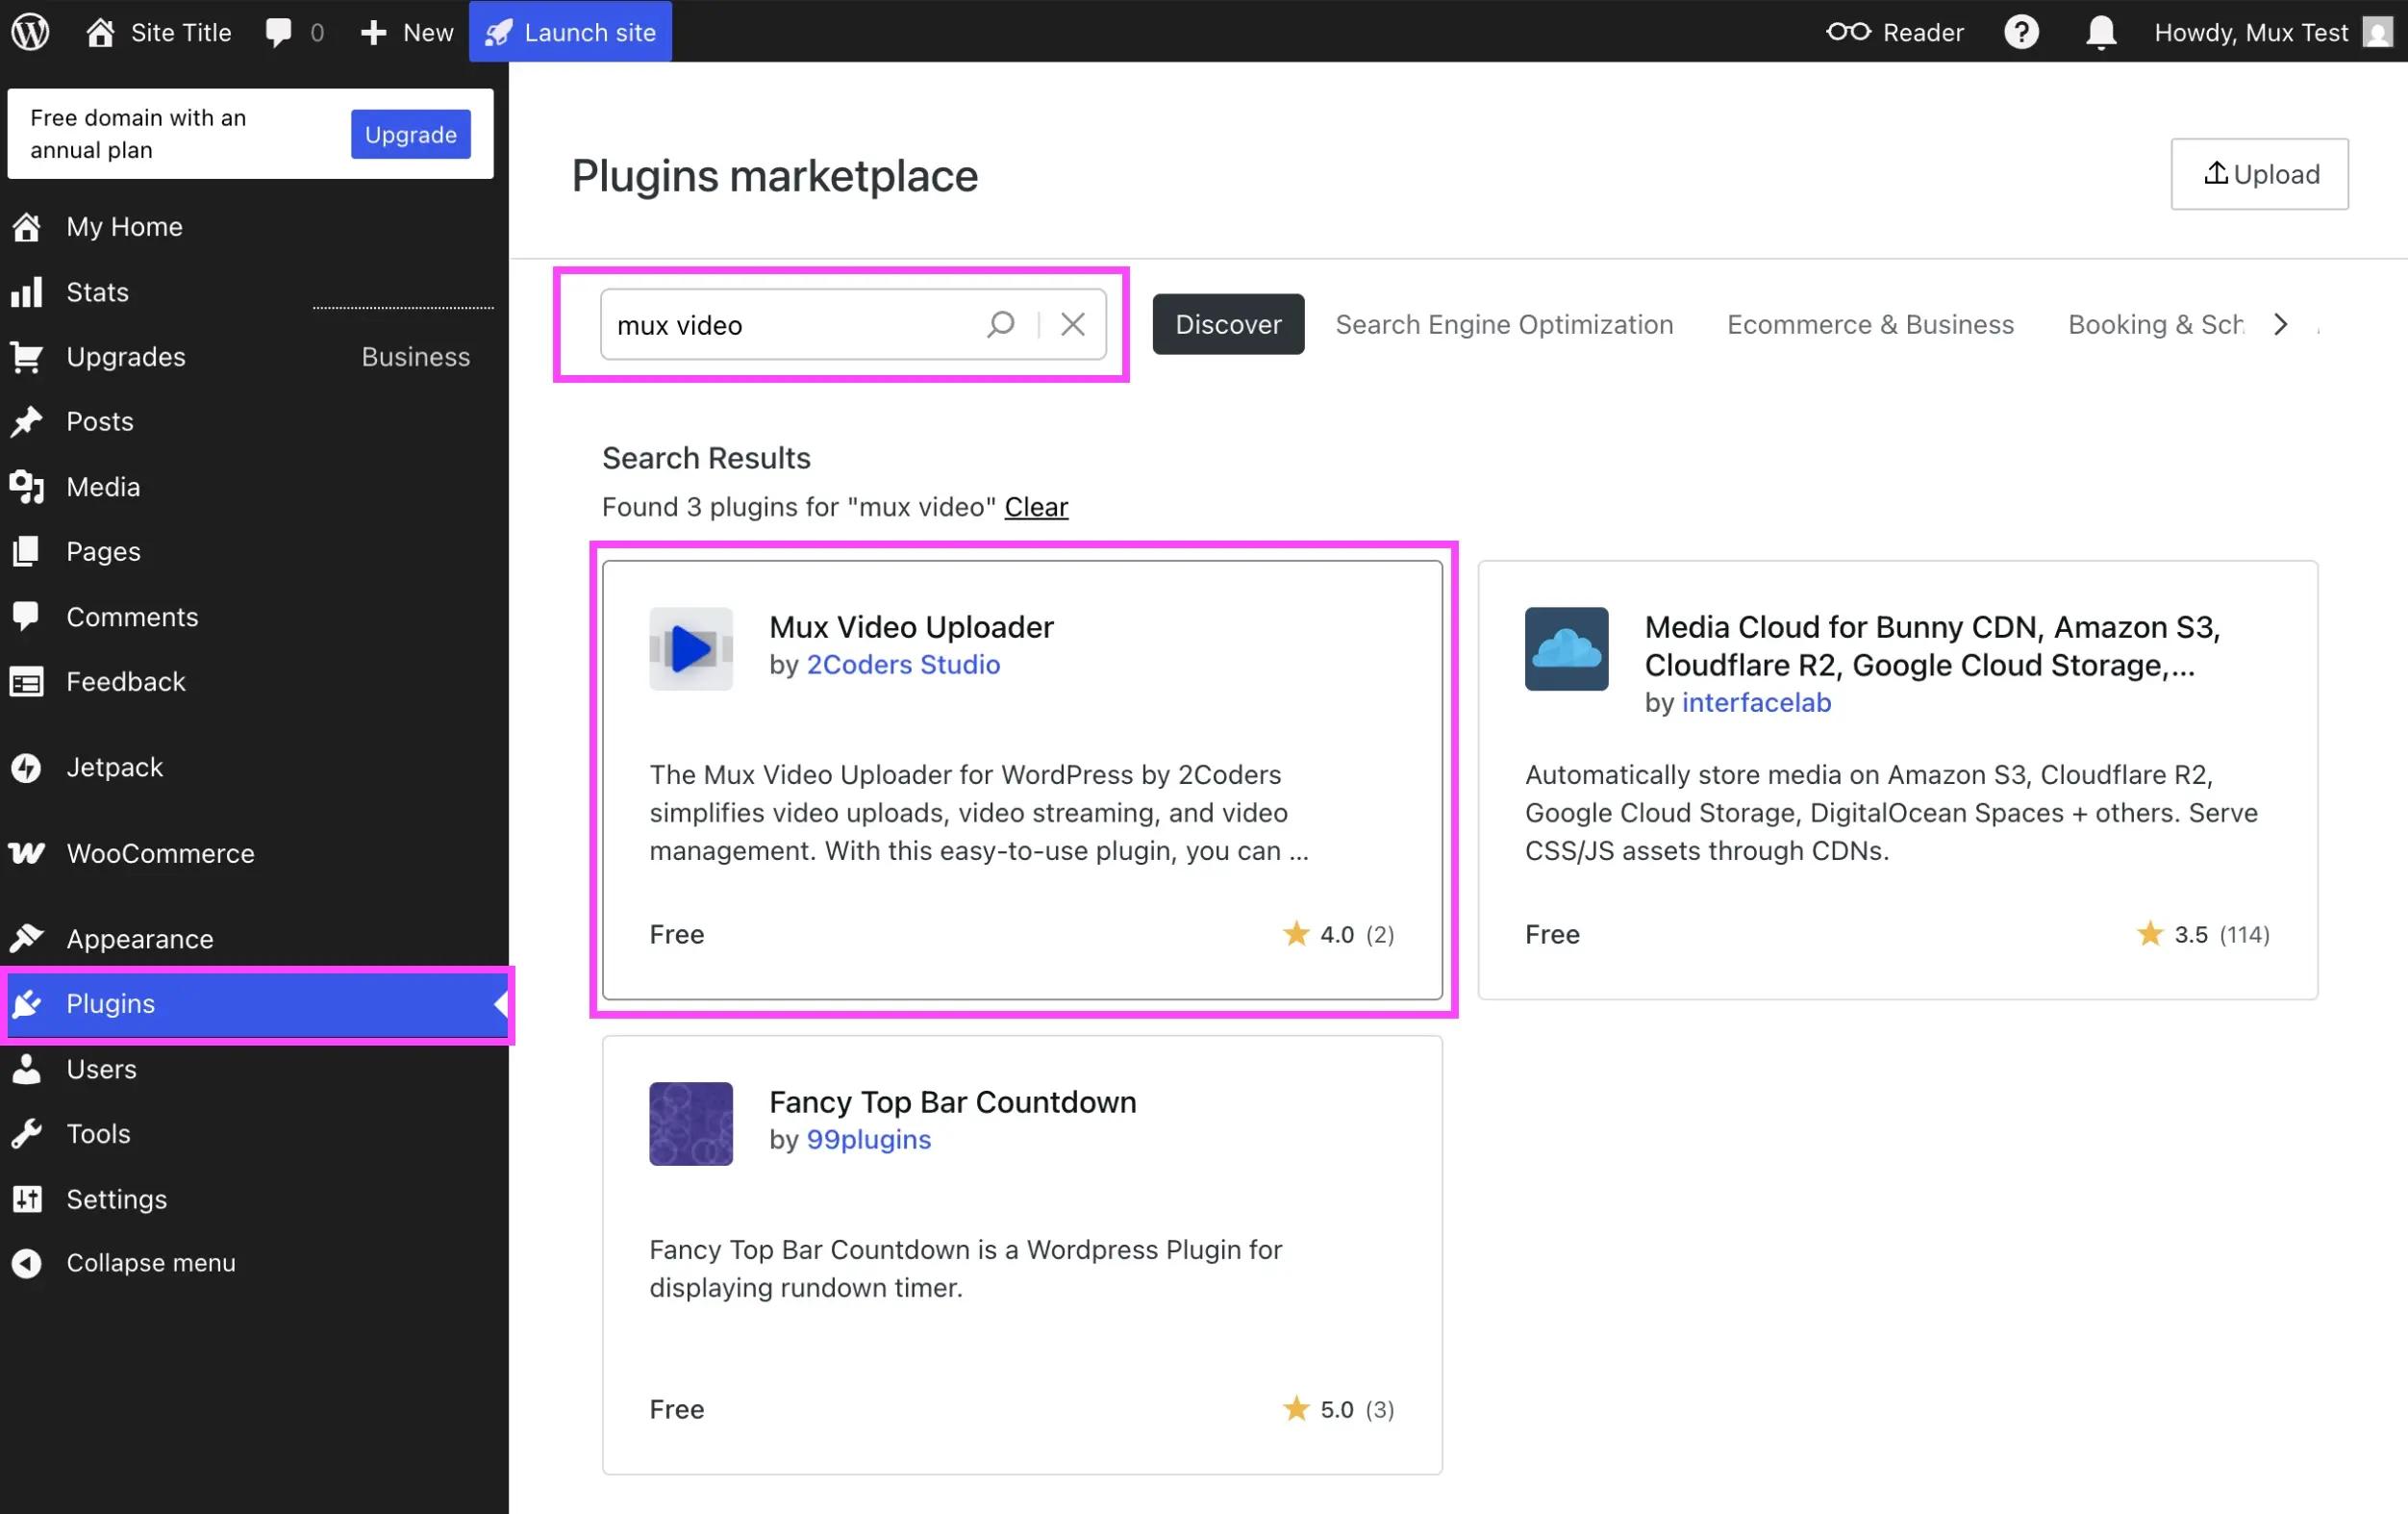The height and width of the screenshot is (1514, 2408).
Task: Select the Search Engine Optimization category
Action: click(1504, 324)
